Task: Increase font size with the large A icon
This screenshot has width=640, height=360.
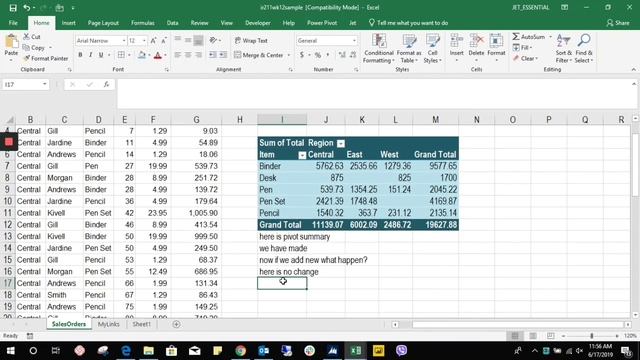Action: pyautogui.click(x=153, y=40)
